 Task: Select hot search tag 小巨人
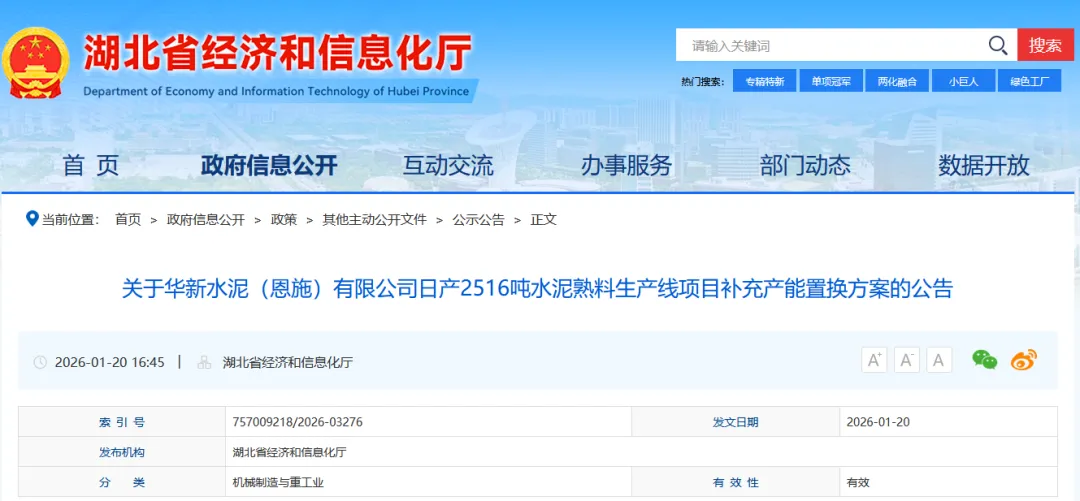tap(964, 81)
